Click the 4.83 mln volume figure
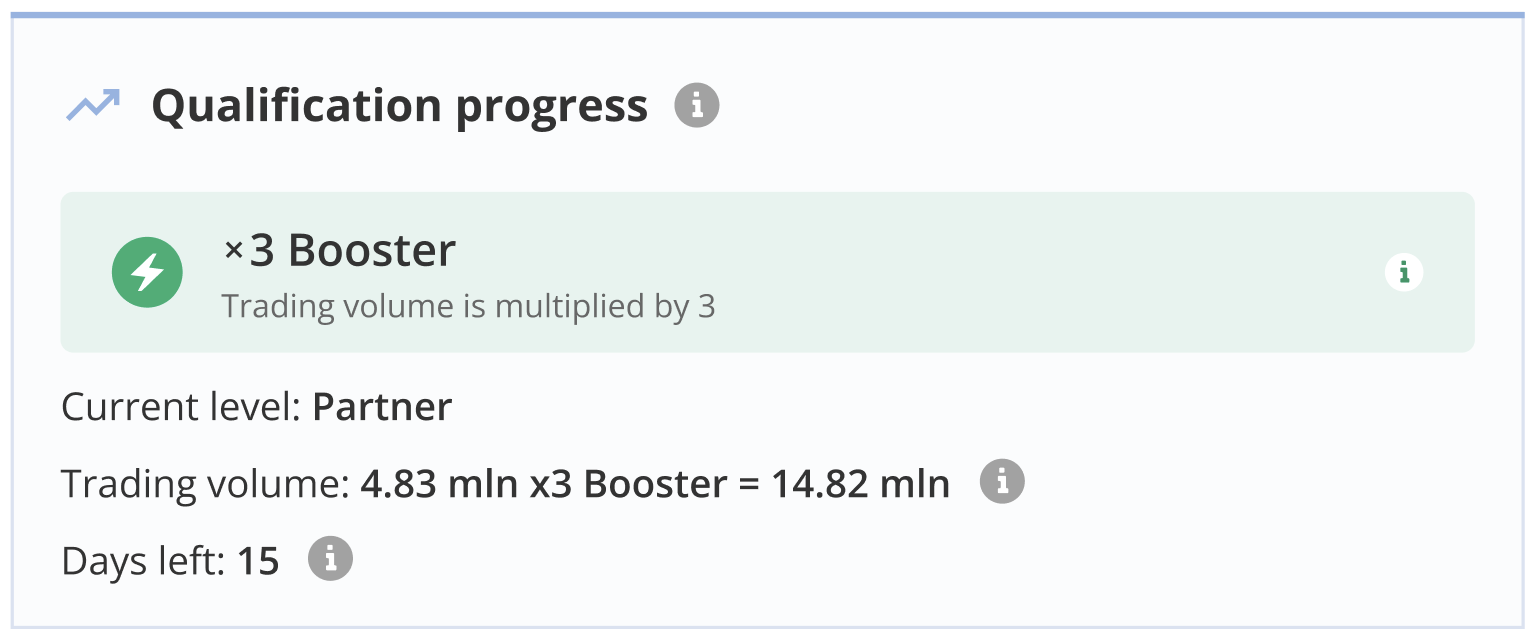The height and width of the screenshot is (640, 1534). pos(438,484)
